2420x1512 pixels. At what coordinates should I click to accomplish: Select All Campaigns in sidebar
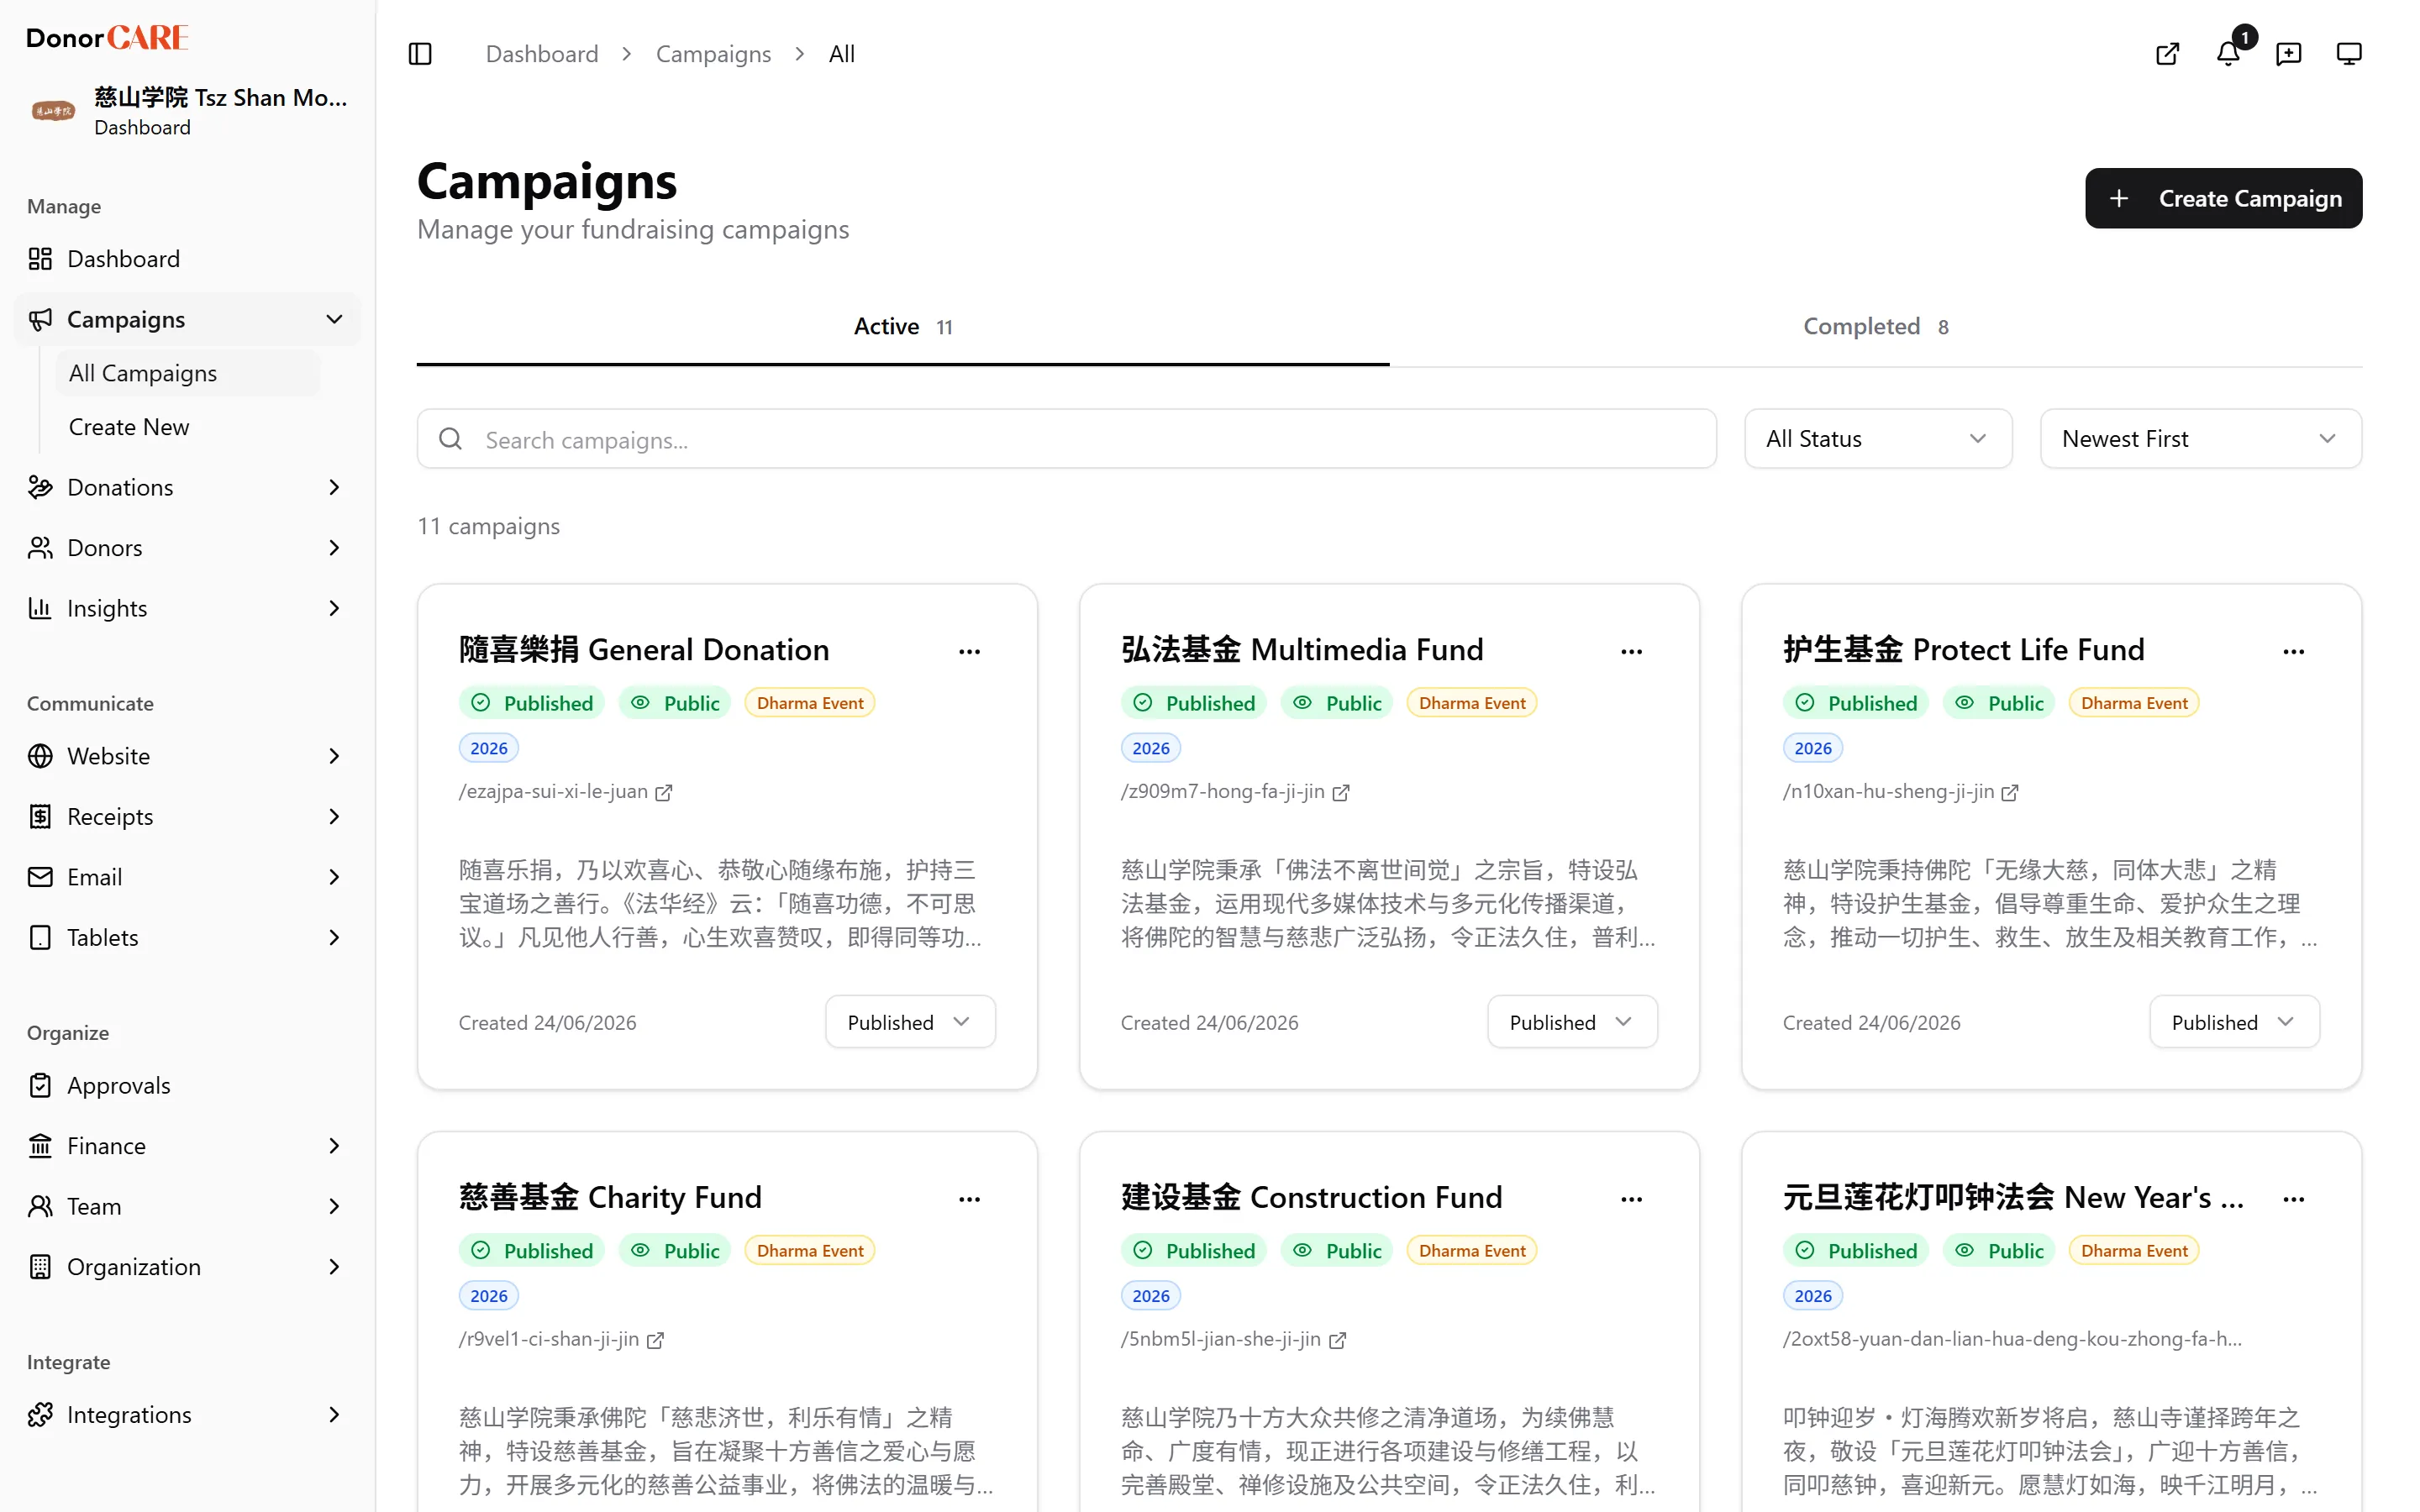point(187,373)
